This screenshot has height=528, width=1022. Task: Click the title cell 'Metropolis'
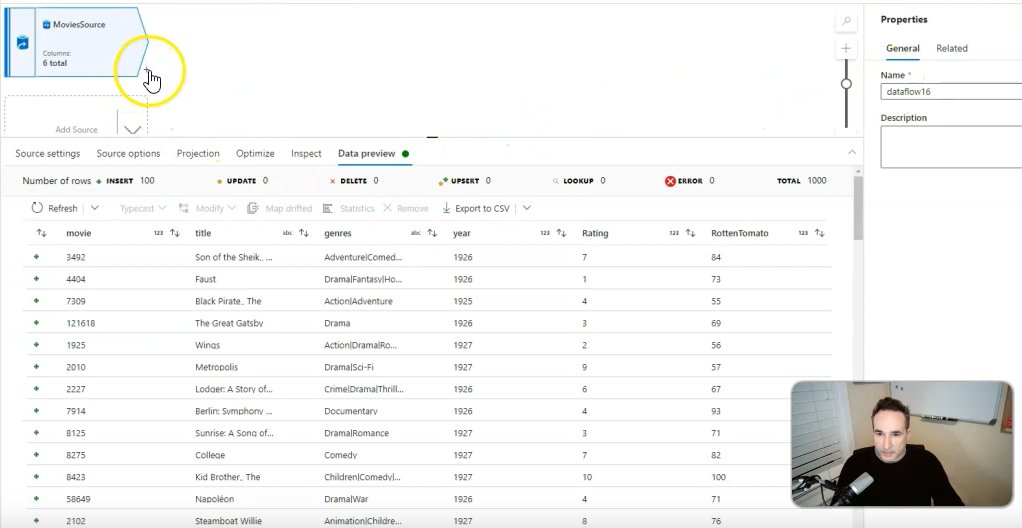coord(214,367)
